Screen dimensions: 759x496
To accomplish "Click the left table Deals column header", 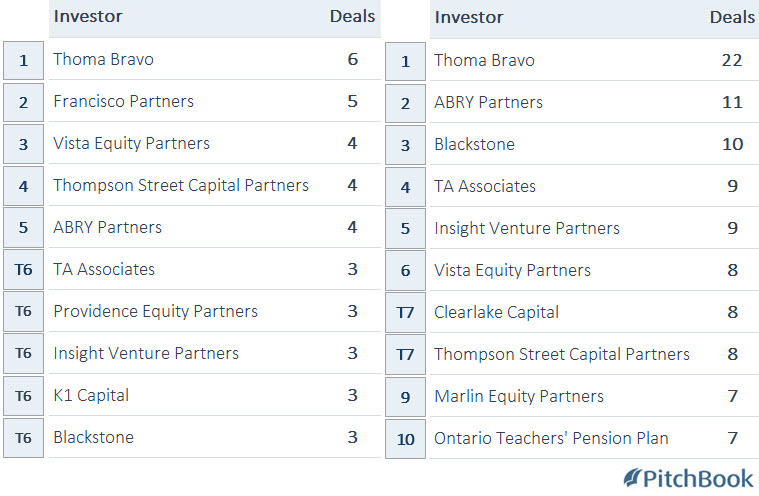I will 352,16.
